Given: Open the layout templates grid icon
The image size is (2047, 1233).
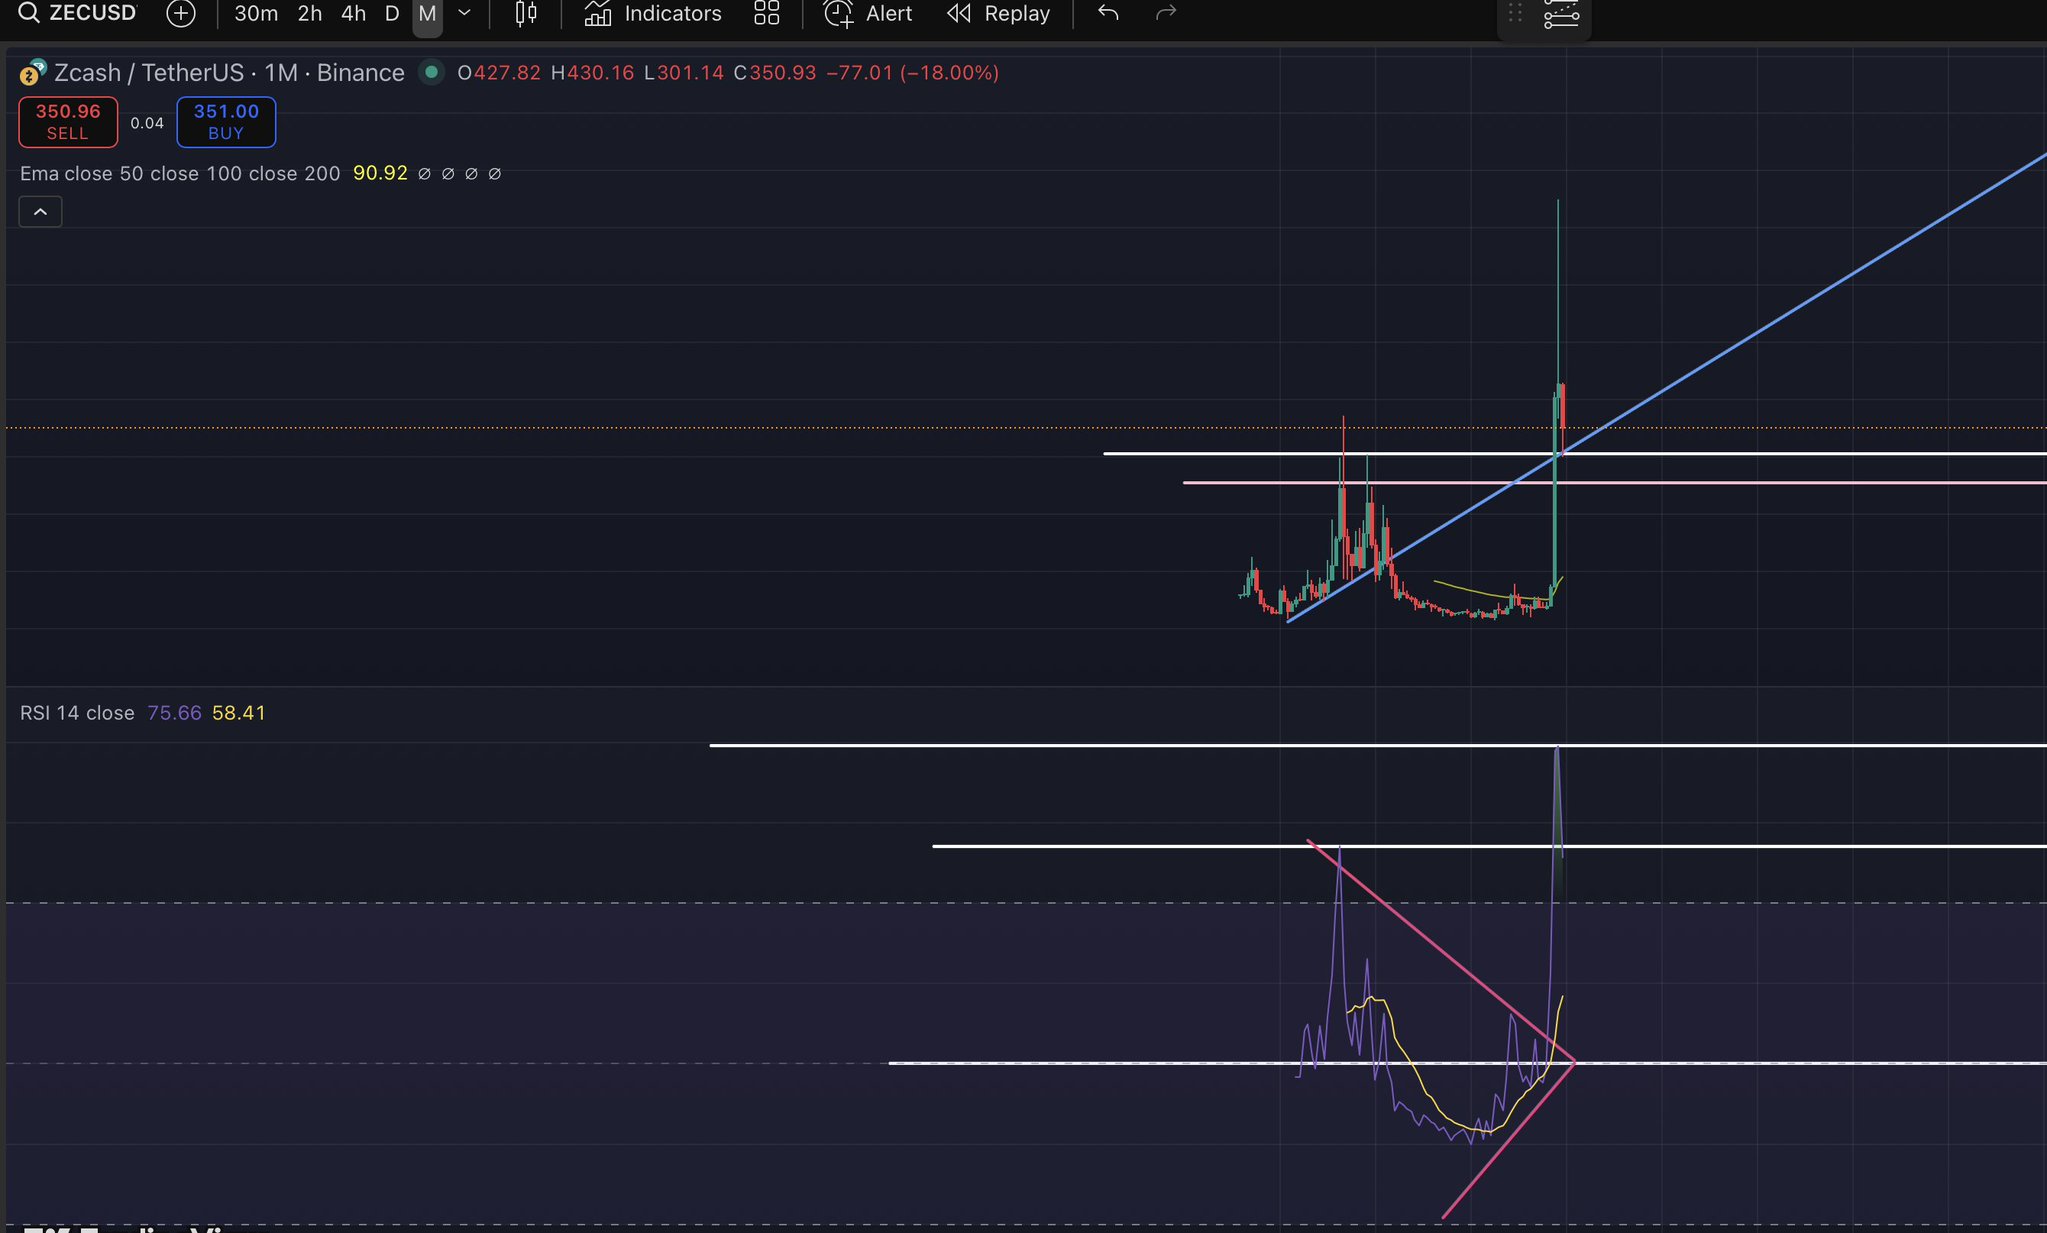Looking at the screenshot, I should [766, 13].
